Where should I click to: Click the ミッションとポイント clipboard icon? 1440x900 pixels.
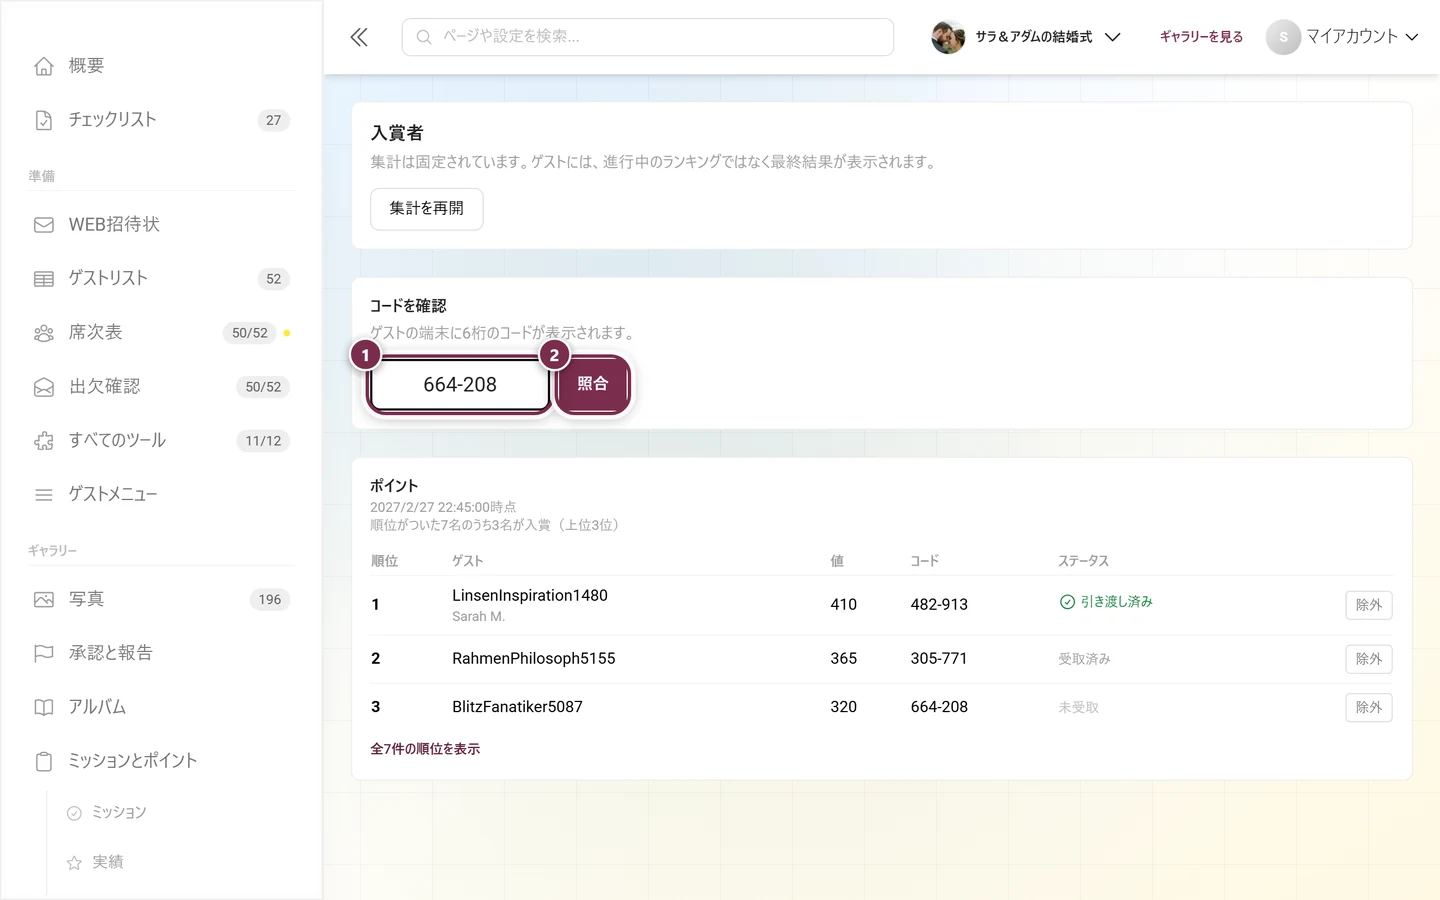(x=44, y=762)
